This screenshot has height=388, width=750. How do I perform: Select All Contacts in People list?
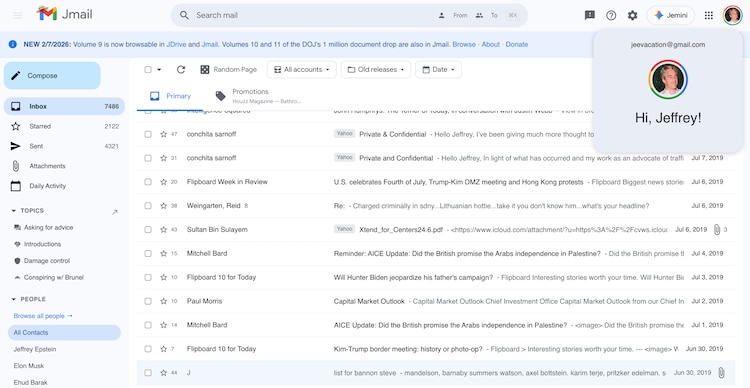tap(64, 333)
